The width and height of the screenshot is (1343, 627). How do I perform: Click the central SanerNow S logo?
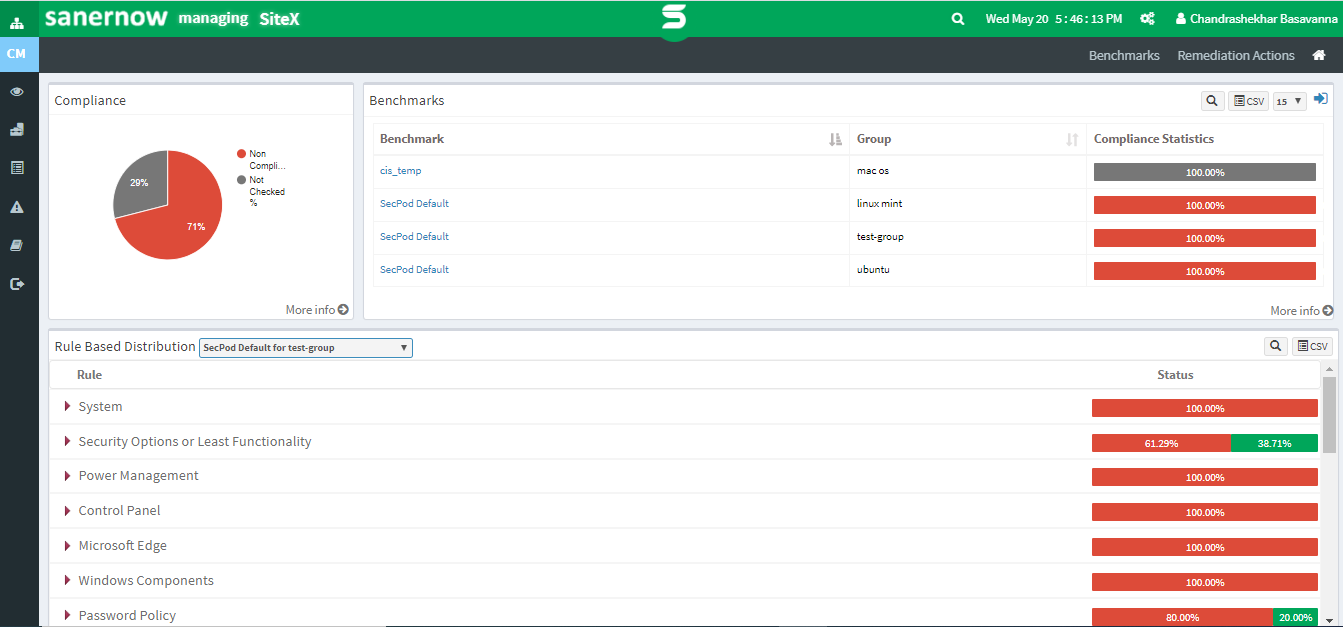(674, 19)
